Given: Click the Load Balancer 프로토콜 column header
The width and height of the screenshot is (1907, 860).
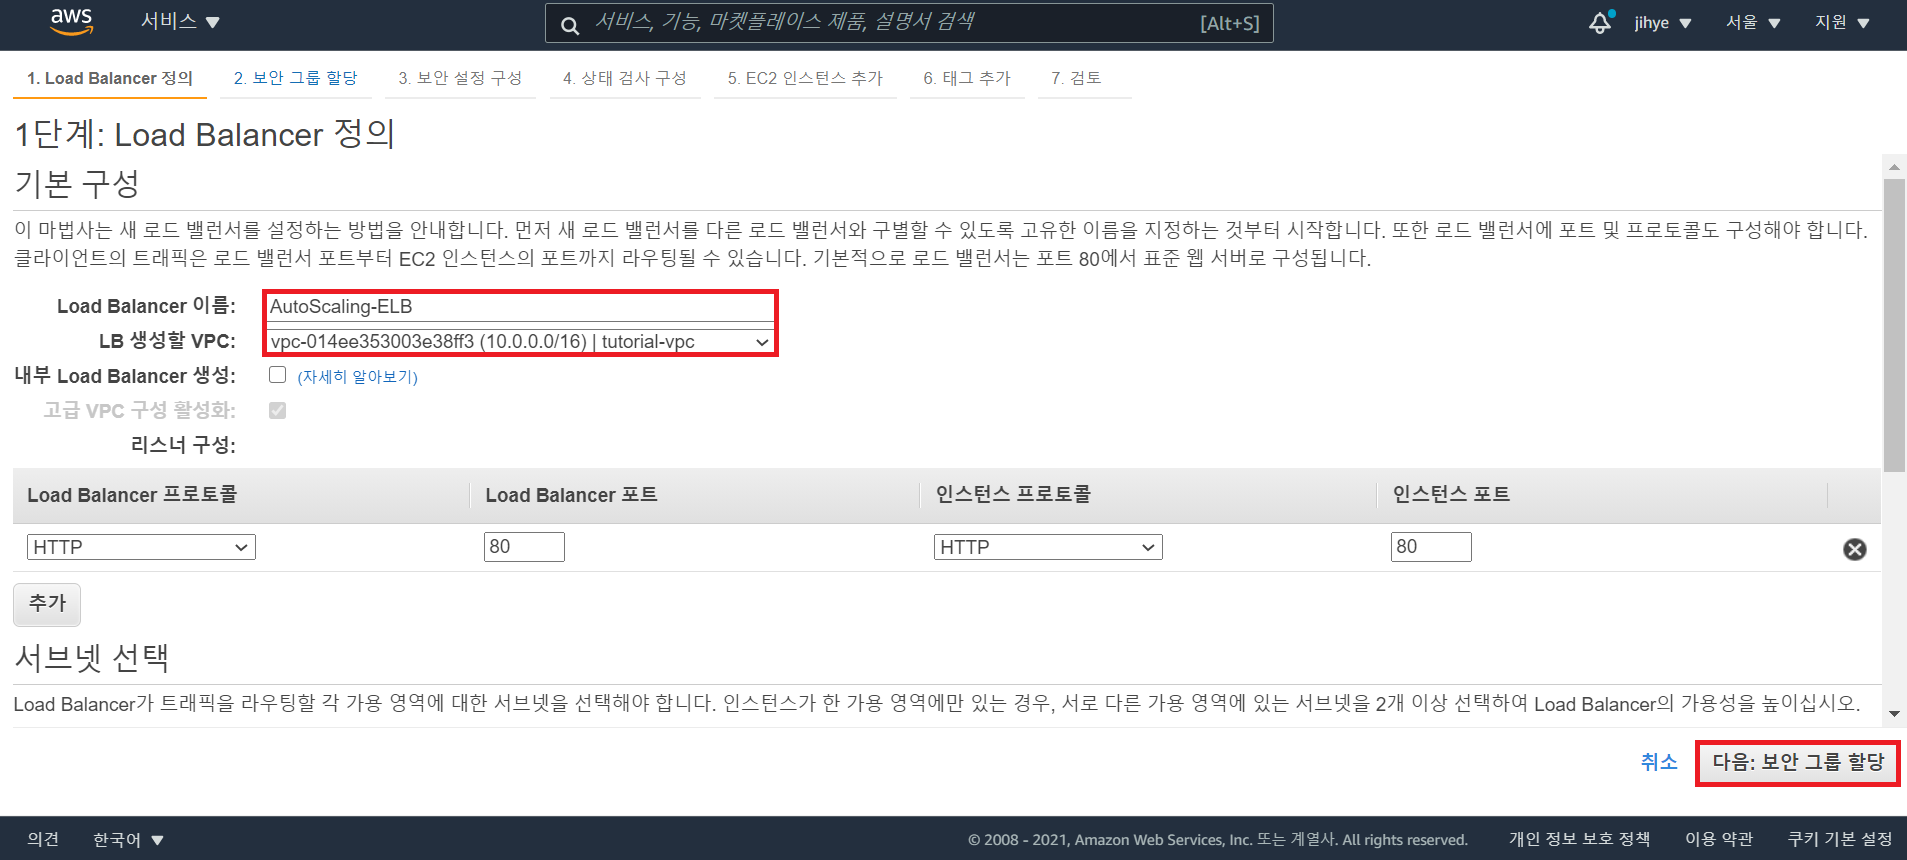Looking at the screenshot, I should click(132, 495).
